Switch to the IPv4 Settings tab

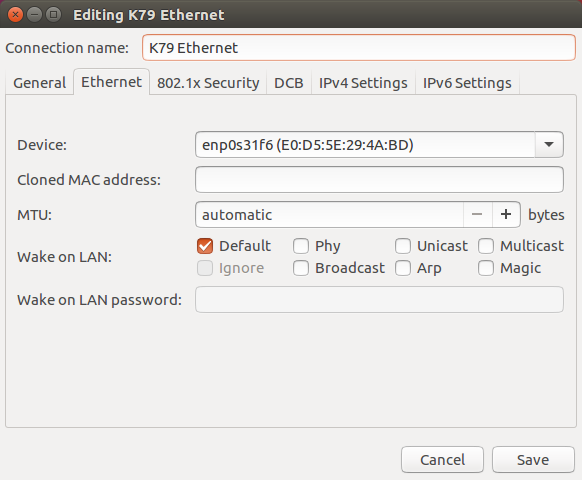pos(363,83)
